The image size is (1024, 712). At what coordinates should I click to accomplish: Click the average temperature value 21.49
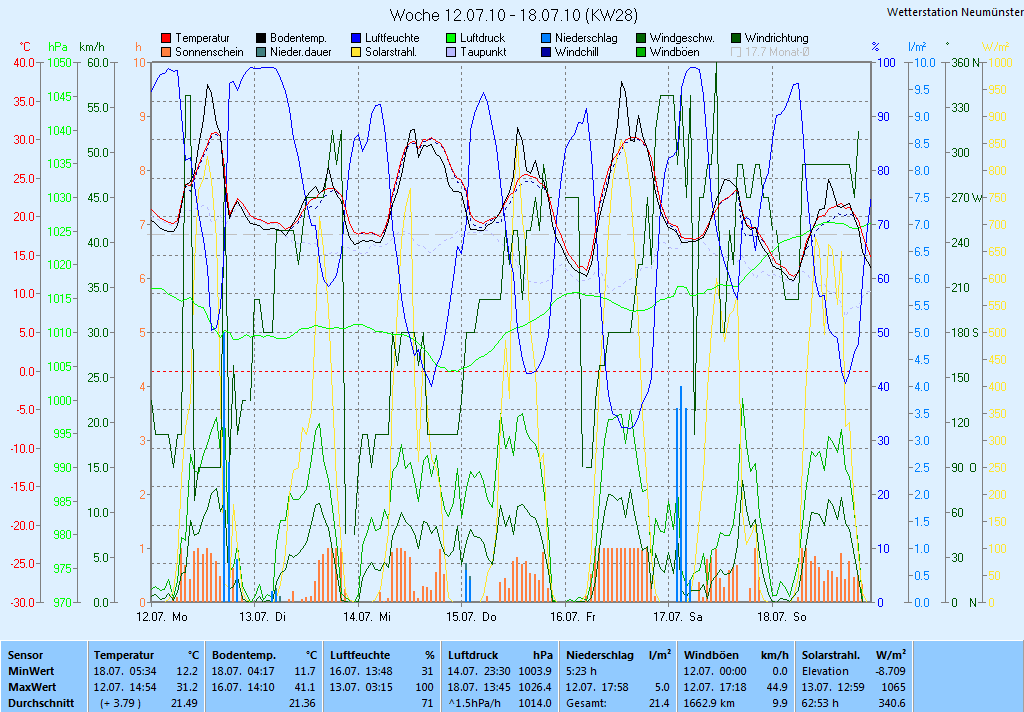pos(184,704)
